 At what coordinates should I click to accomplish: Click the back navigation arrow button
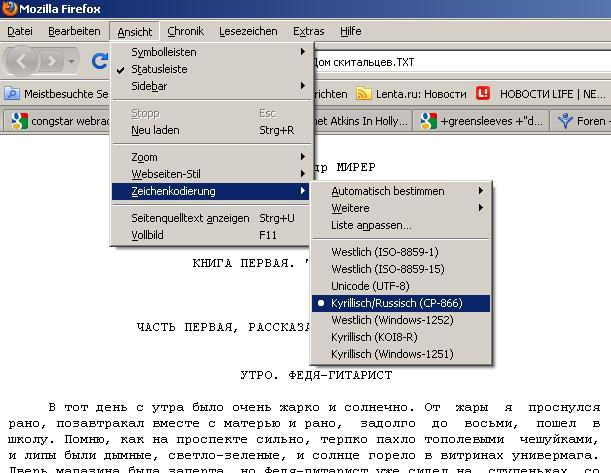[x=24, y=62]
